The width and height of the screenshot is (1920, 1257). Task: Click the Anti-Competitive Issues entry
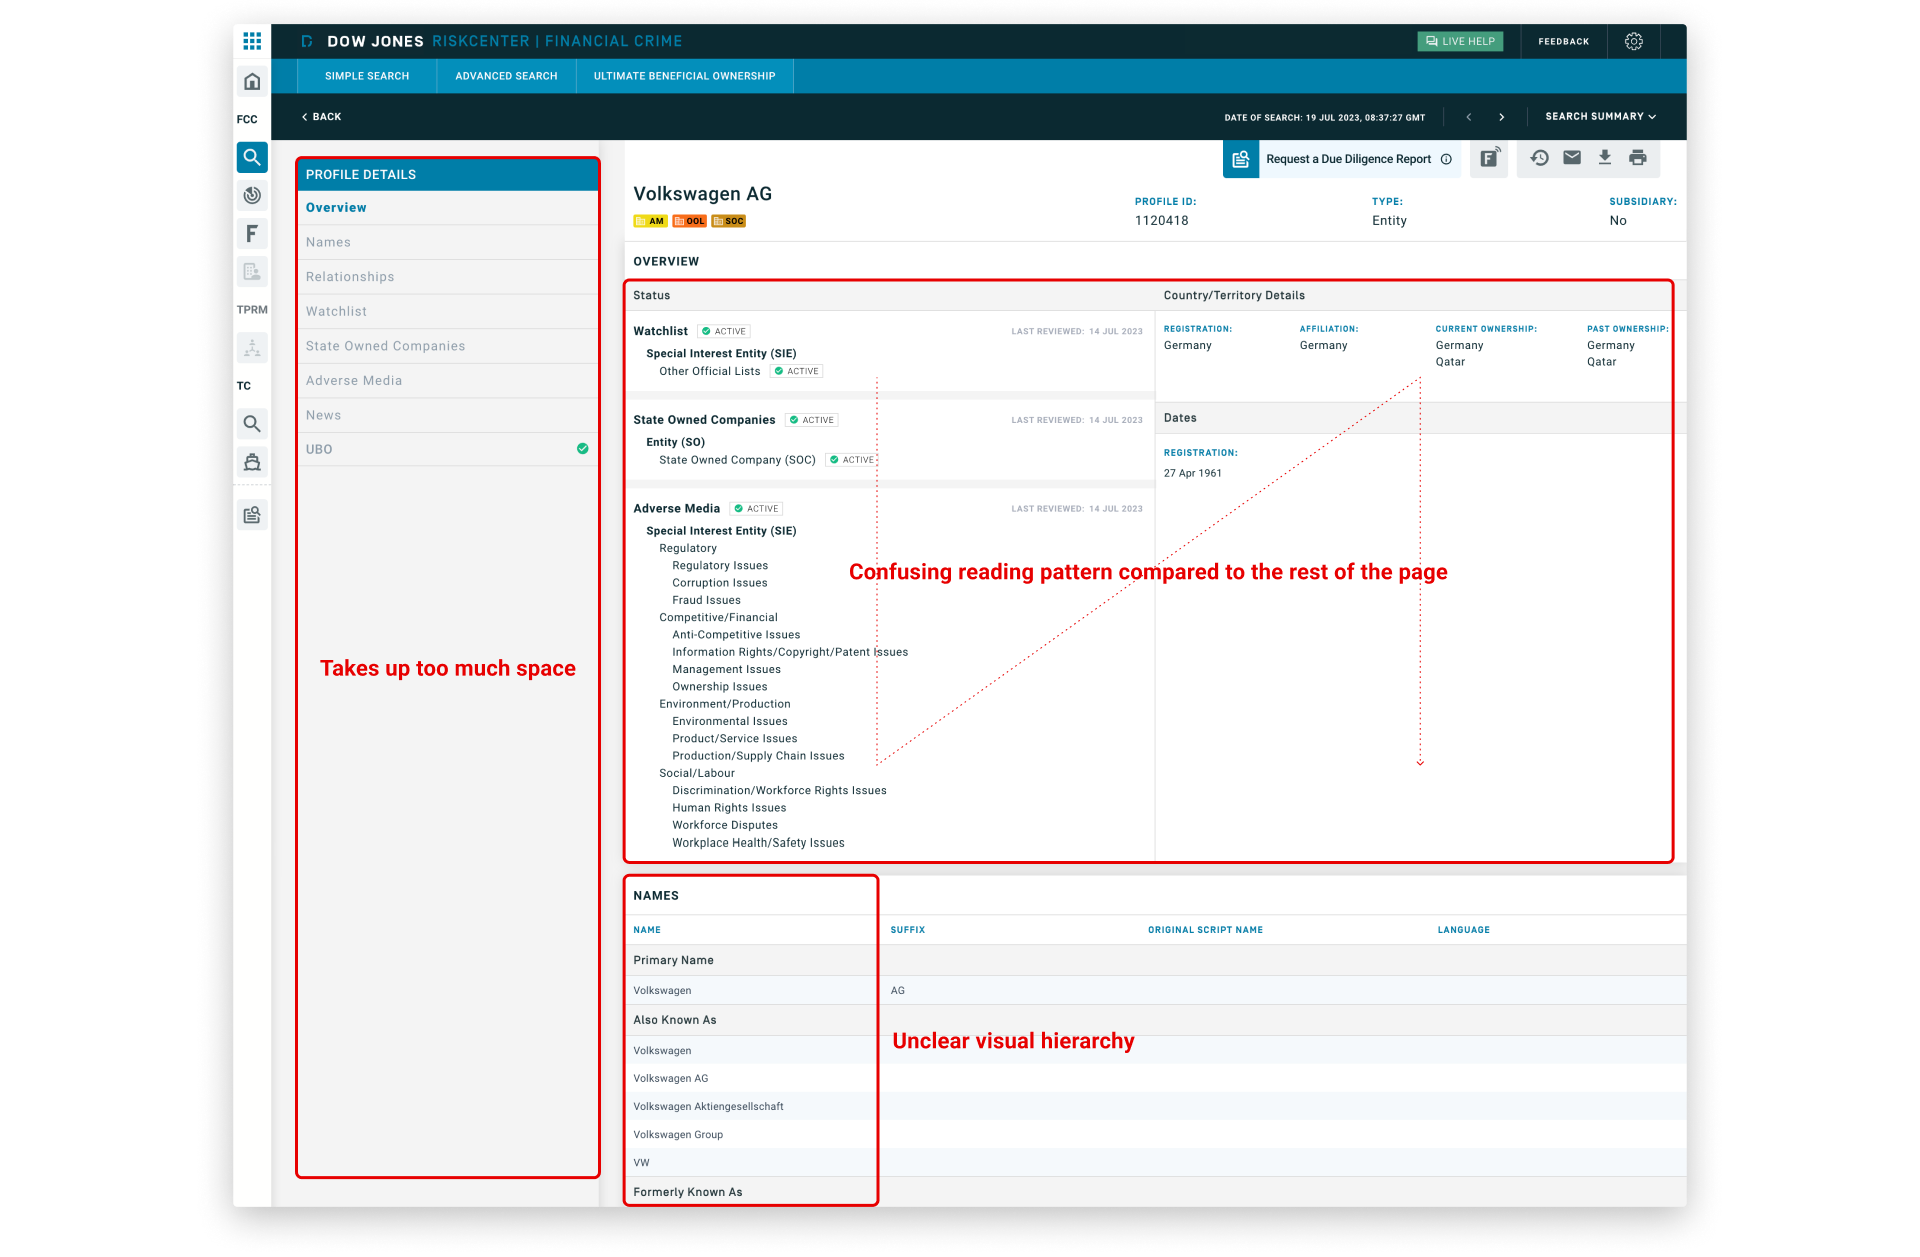[x=736, y=635]
